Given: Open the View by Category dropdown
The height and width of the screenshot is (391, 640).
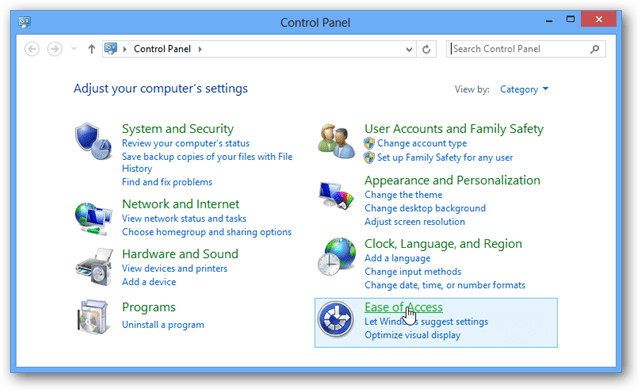Looking at the screenshot, I should [524, 89].
